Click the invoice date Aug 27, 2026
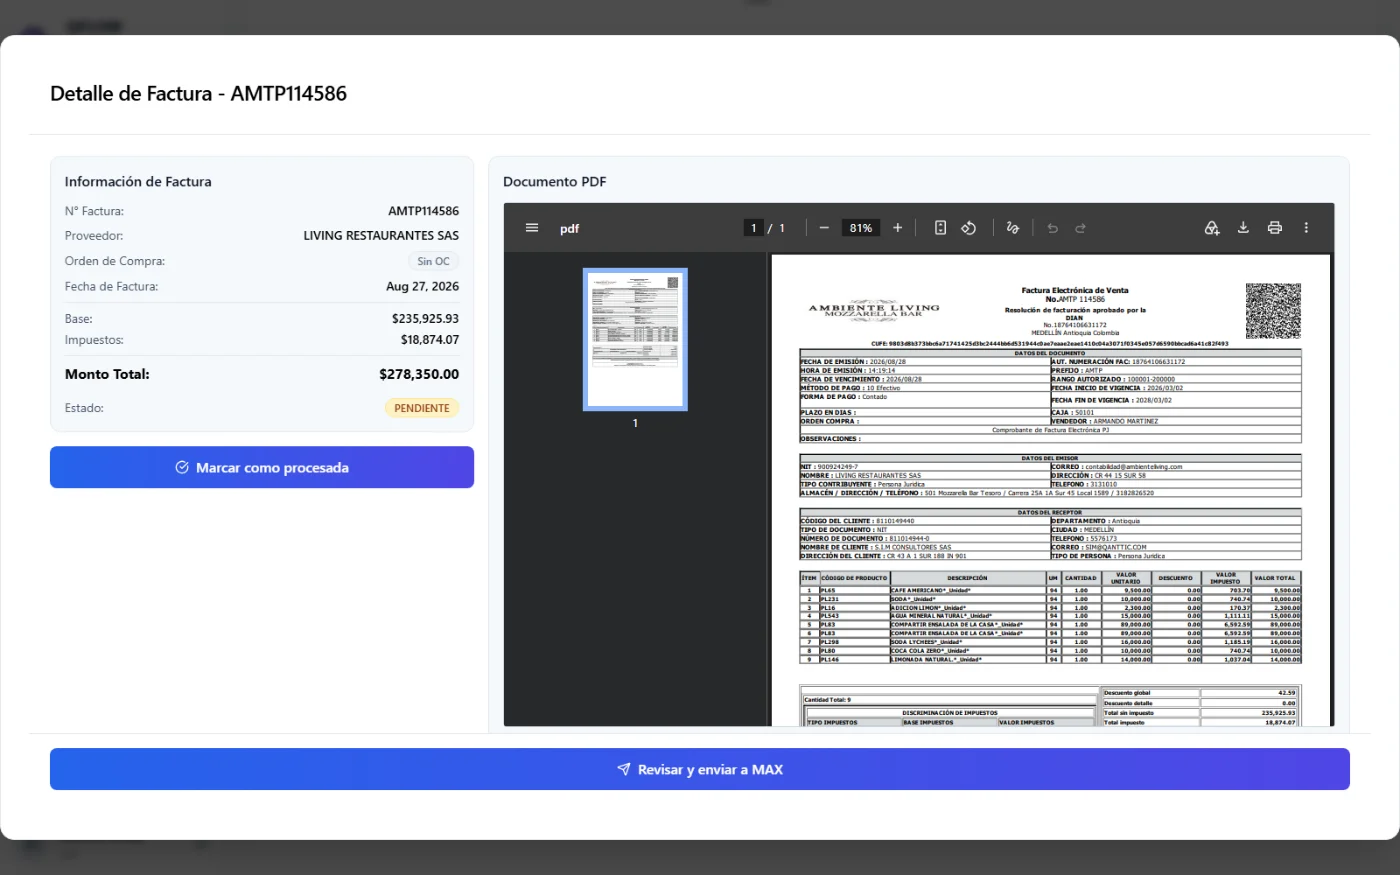 [422, 286]
